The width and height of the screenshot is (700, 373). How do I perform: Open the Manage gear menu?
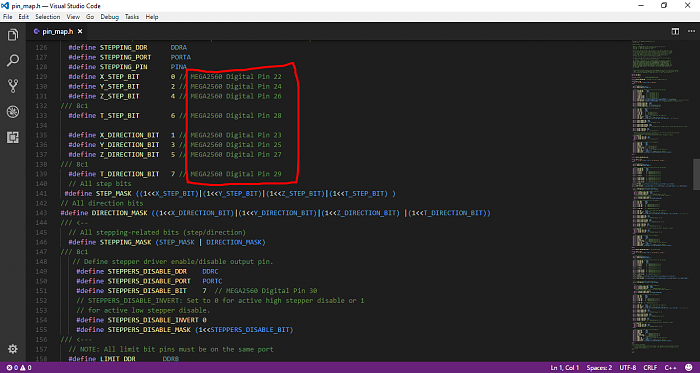coord(13,348)
